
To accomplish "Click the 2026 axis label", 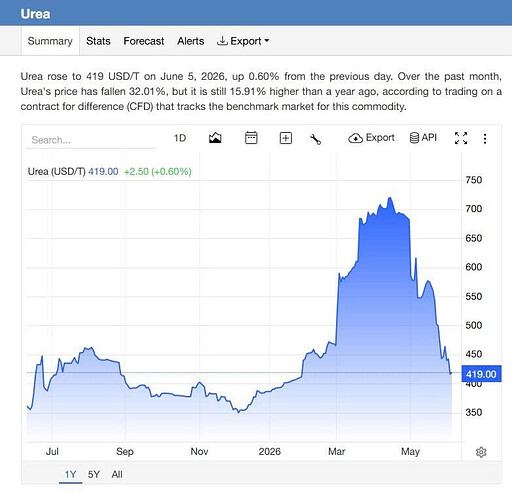I will pos(270,451).
